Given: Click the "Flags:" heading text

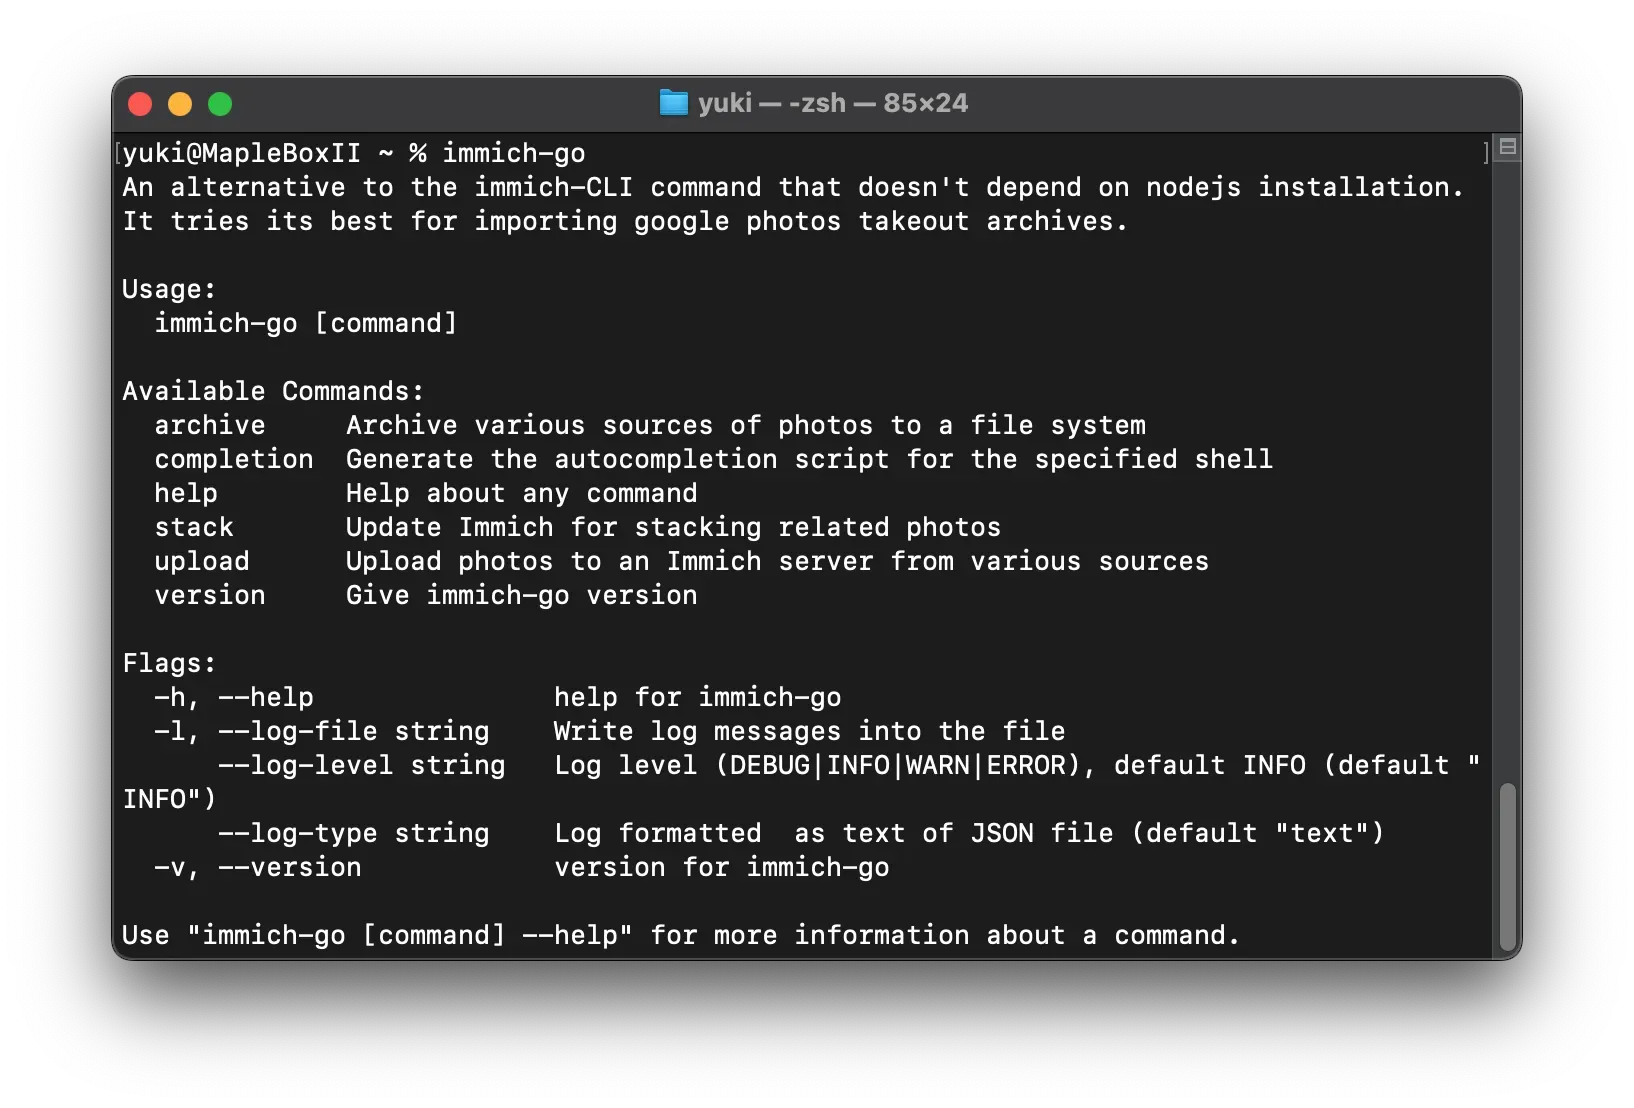Looking at the screenshot, I should click(x=169, y=663).
